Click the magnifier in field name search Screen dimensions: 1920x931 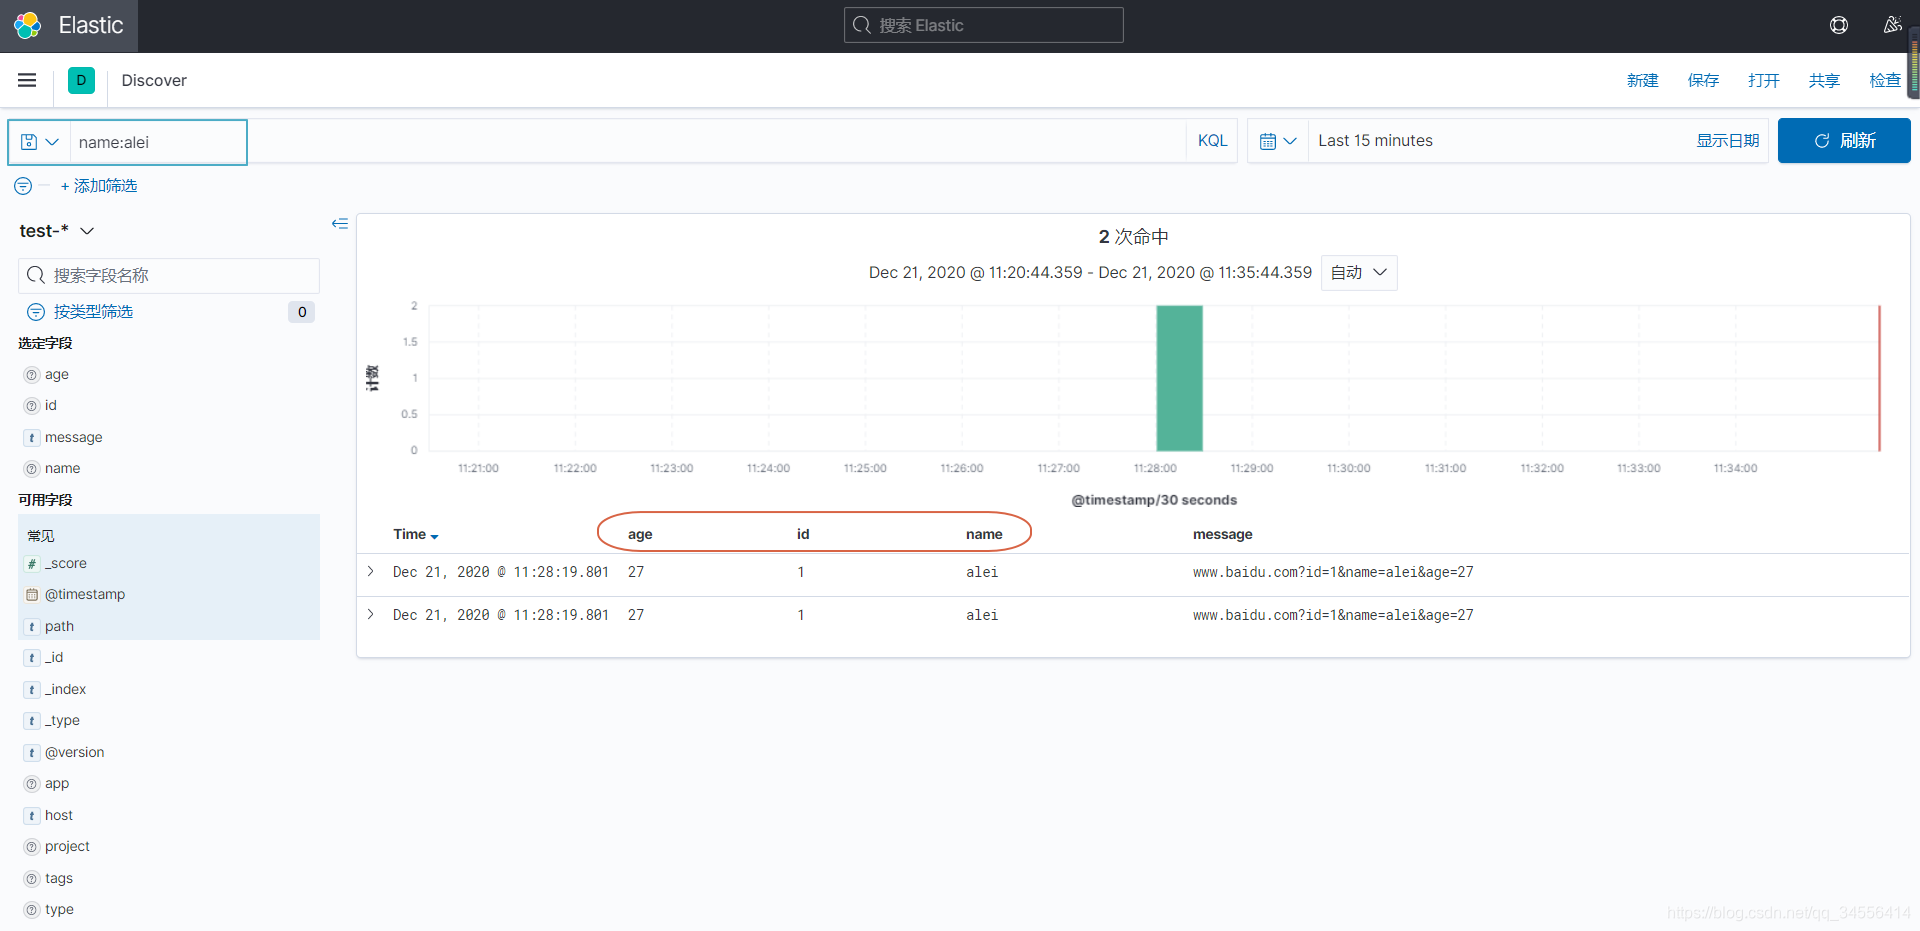click(36, 275)
